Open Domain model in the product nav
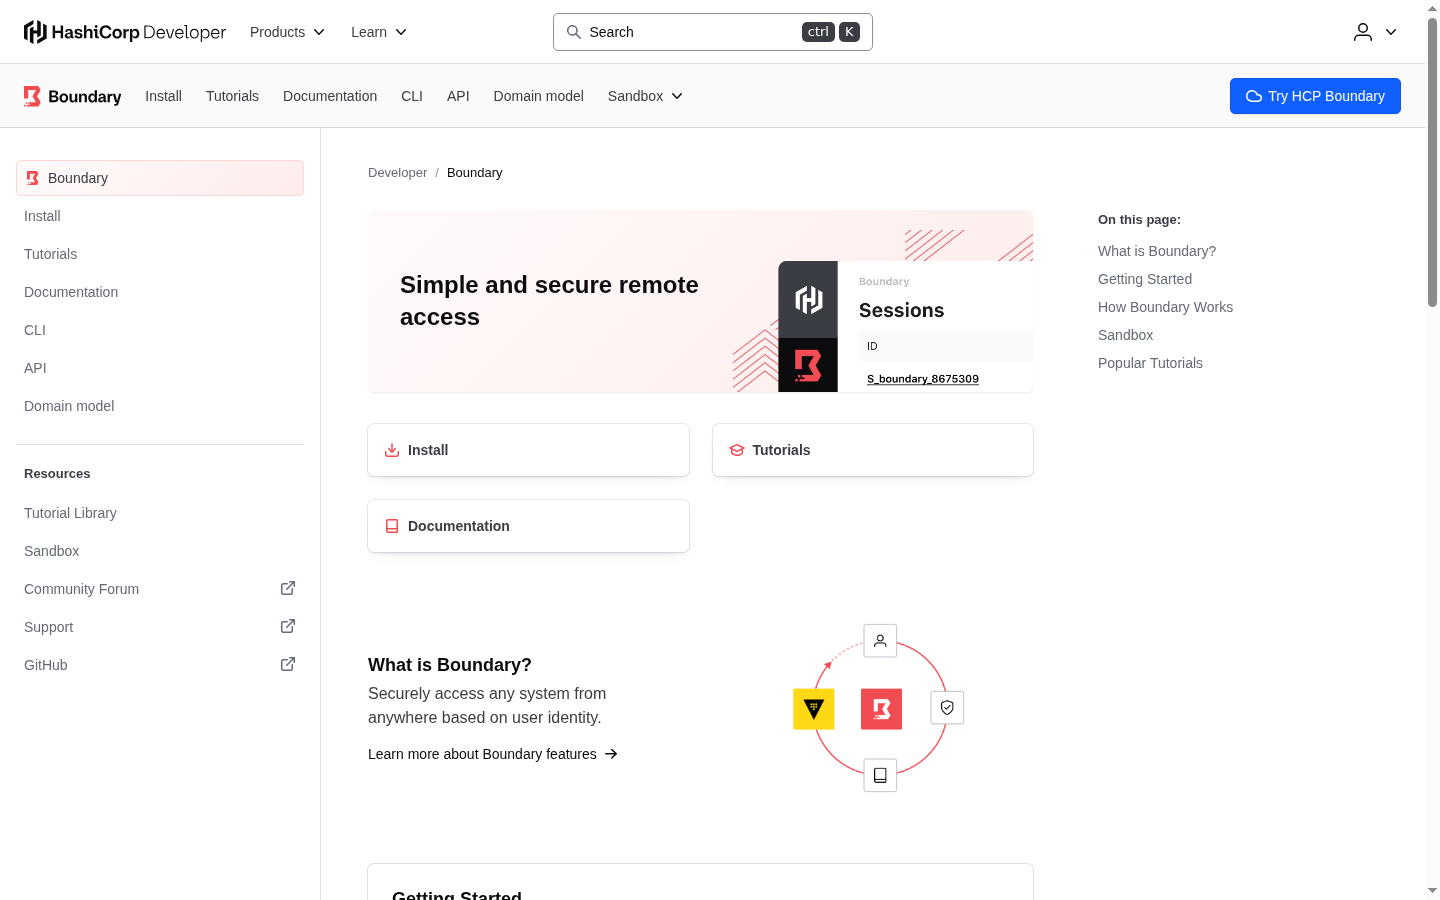This screenshot has height=900, width=1440. coord(538,96)
